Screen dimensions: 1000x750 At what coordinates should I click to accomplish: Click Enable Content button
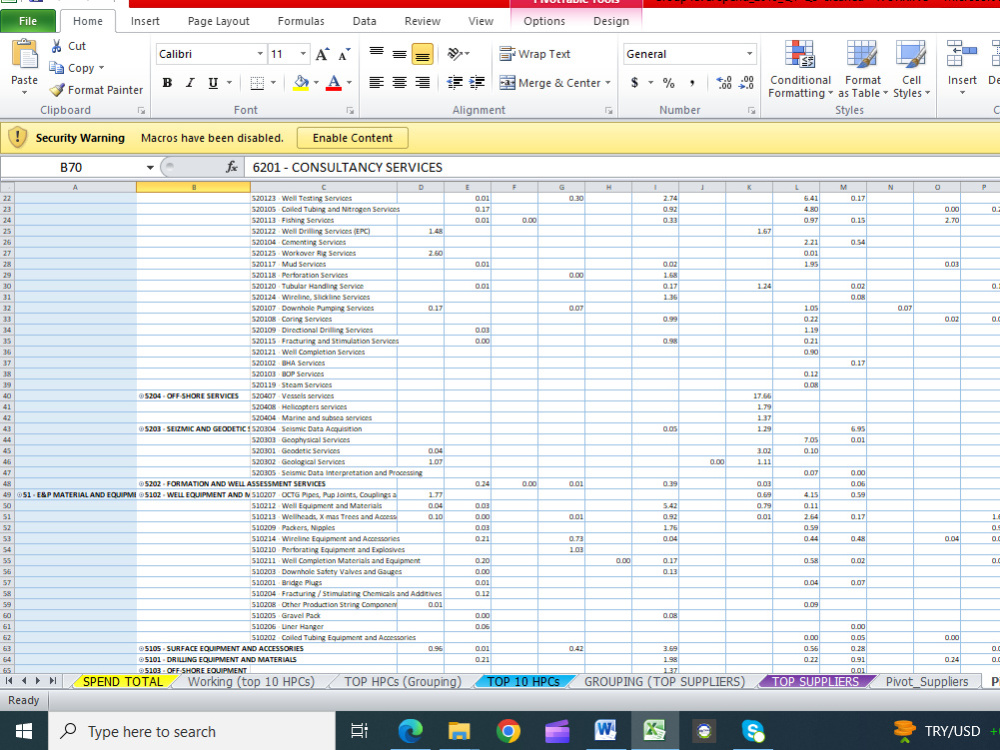(x=353, y=138)
